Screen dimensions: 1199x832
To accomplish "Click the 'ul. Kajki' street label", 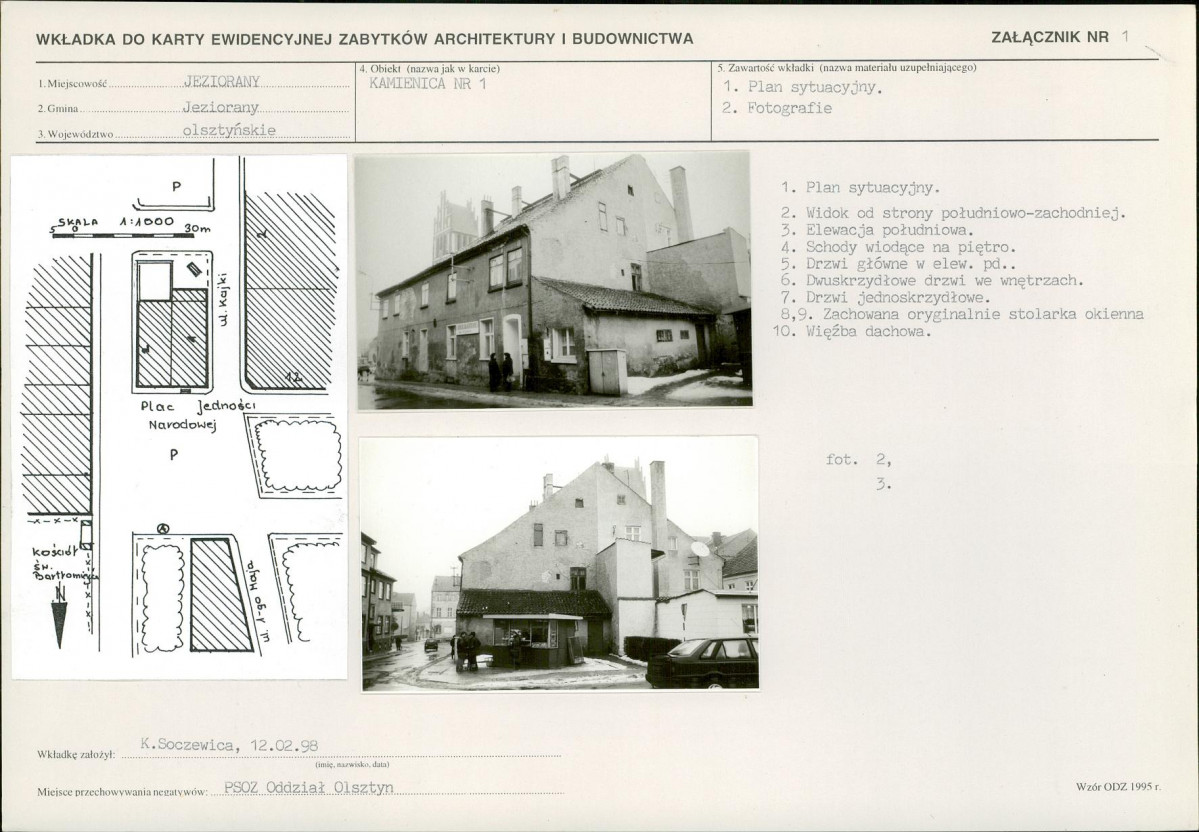I will tap(223, 299).
